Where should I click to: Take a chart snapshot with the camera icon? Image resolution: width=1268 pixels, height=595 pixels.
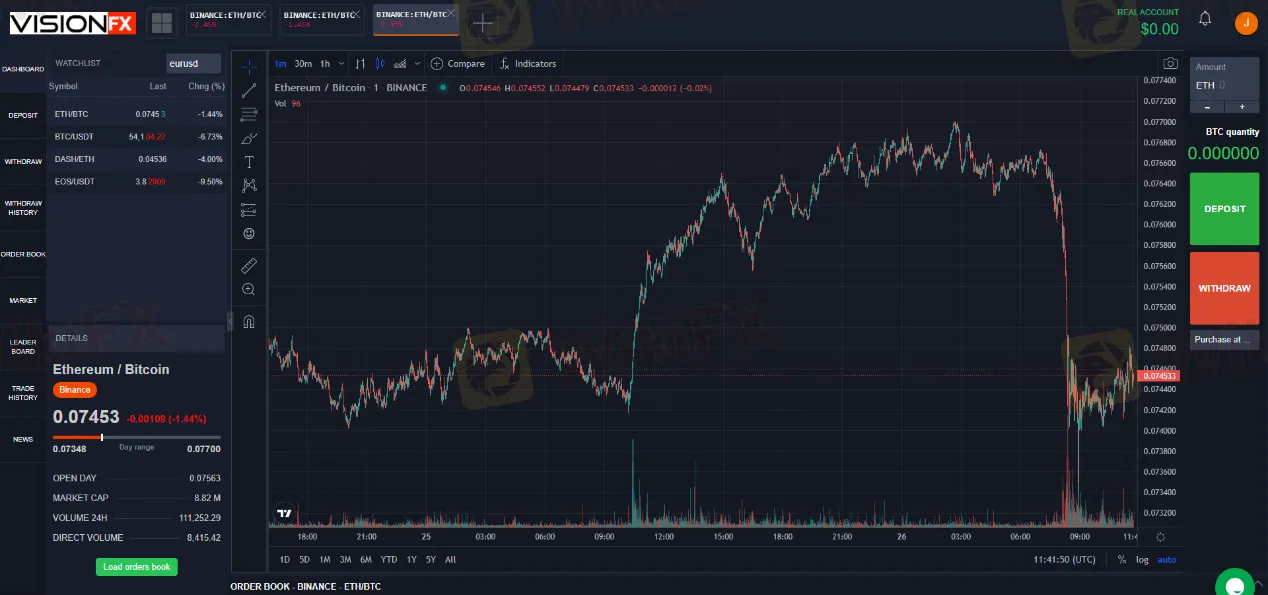click(x=1170, y=63)
